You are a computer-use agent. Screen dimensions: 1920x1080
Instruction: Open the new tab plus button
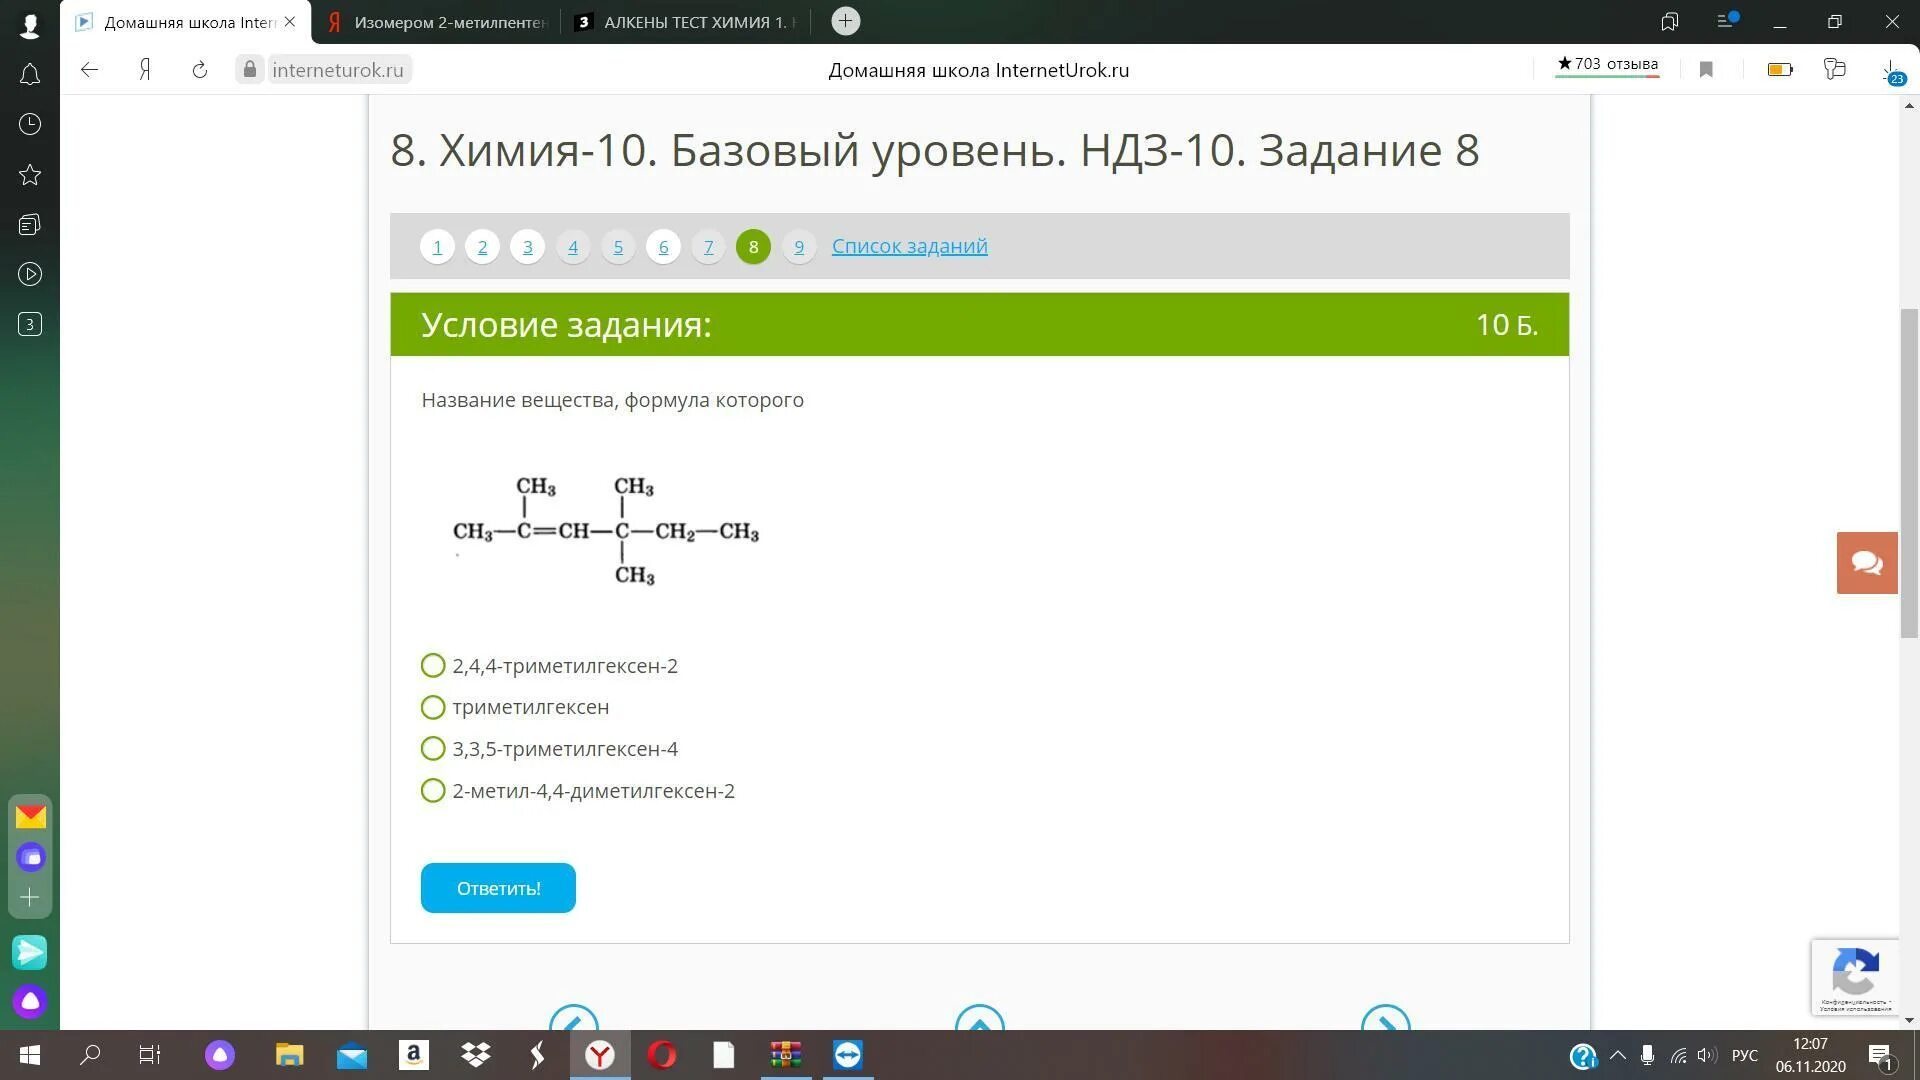[845, 21]
